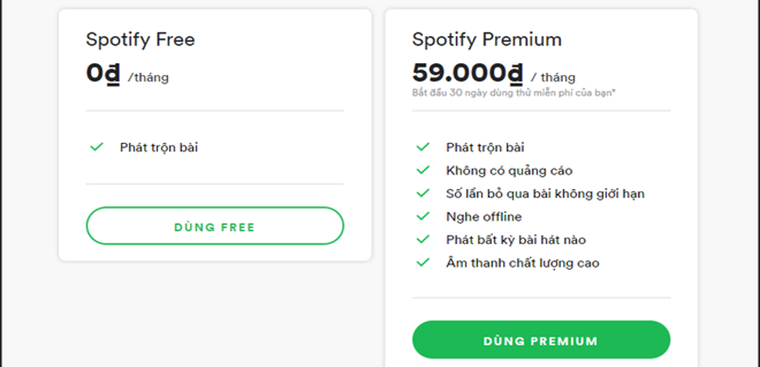Click checkmark next to Phát trộn bài in Premium
This screenshot has height=367, width=760.
click(423, 147)
